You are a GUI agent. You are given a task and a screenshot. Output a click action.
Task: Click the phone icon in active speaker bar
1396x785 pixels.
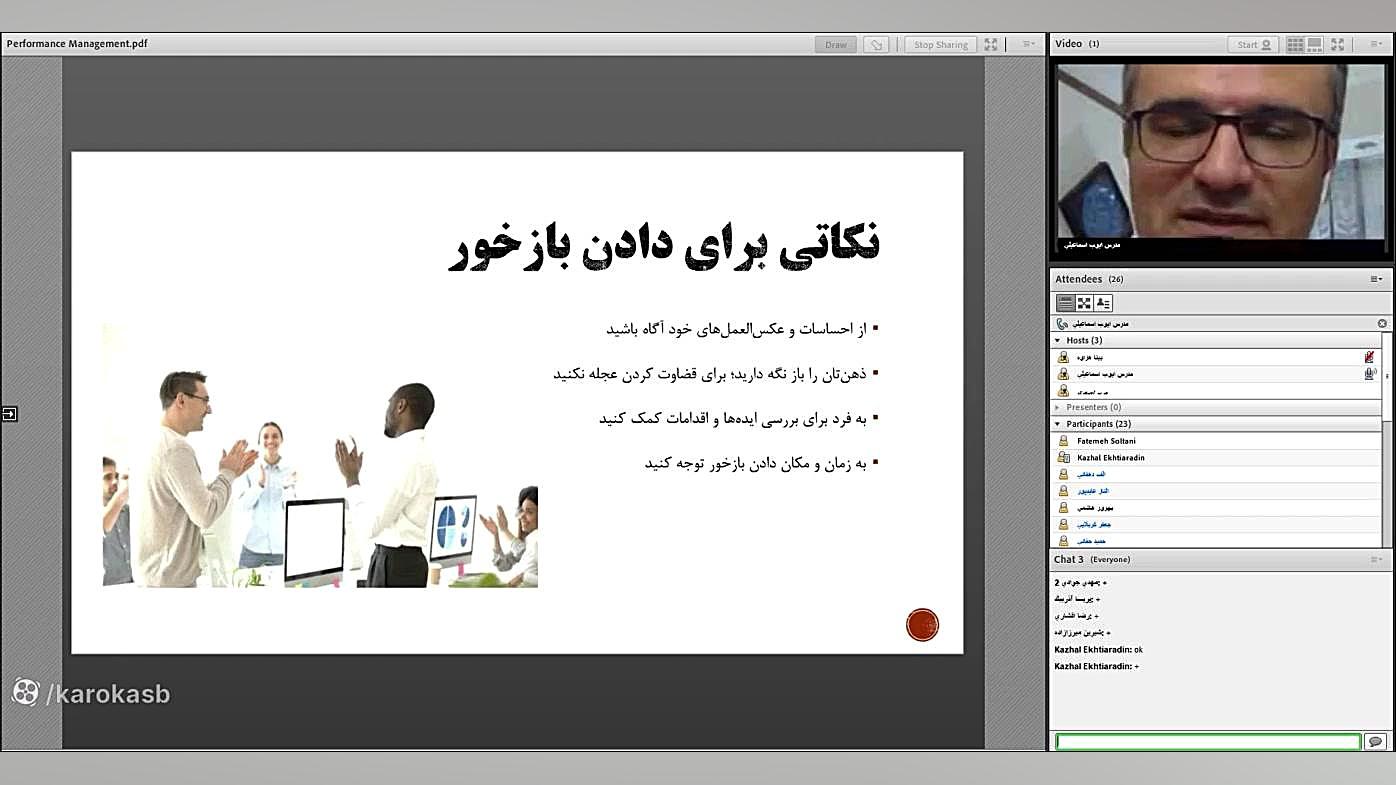[1062, 324]
